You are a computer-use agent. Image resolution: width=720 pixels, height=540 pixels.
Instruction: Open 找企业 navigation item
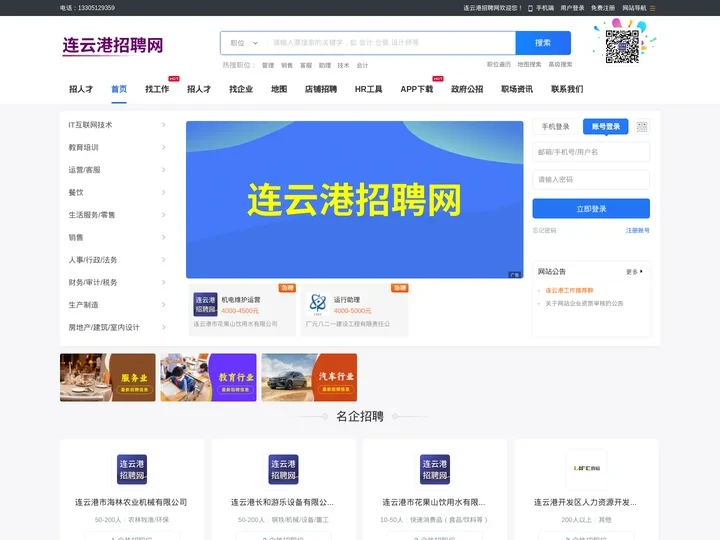241,89
